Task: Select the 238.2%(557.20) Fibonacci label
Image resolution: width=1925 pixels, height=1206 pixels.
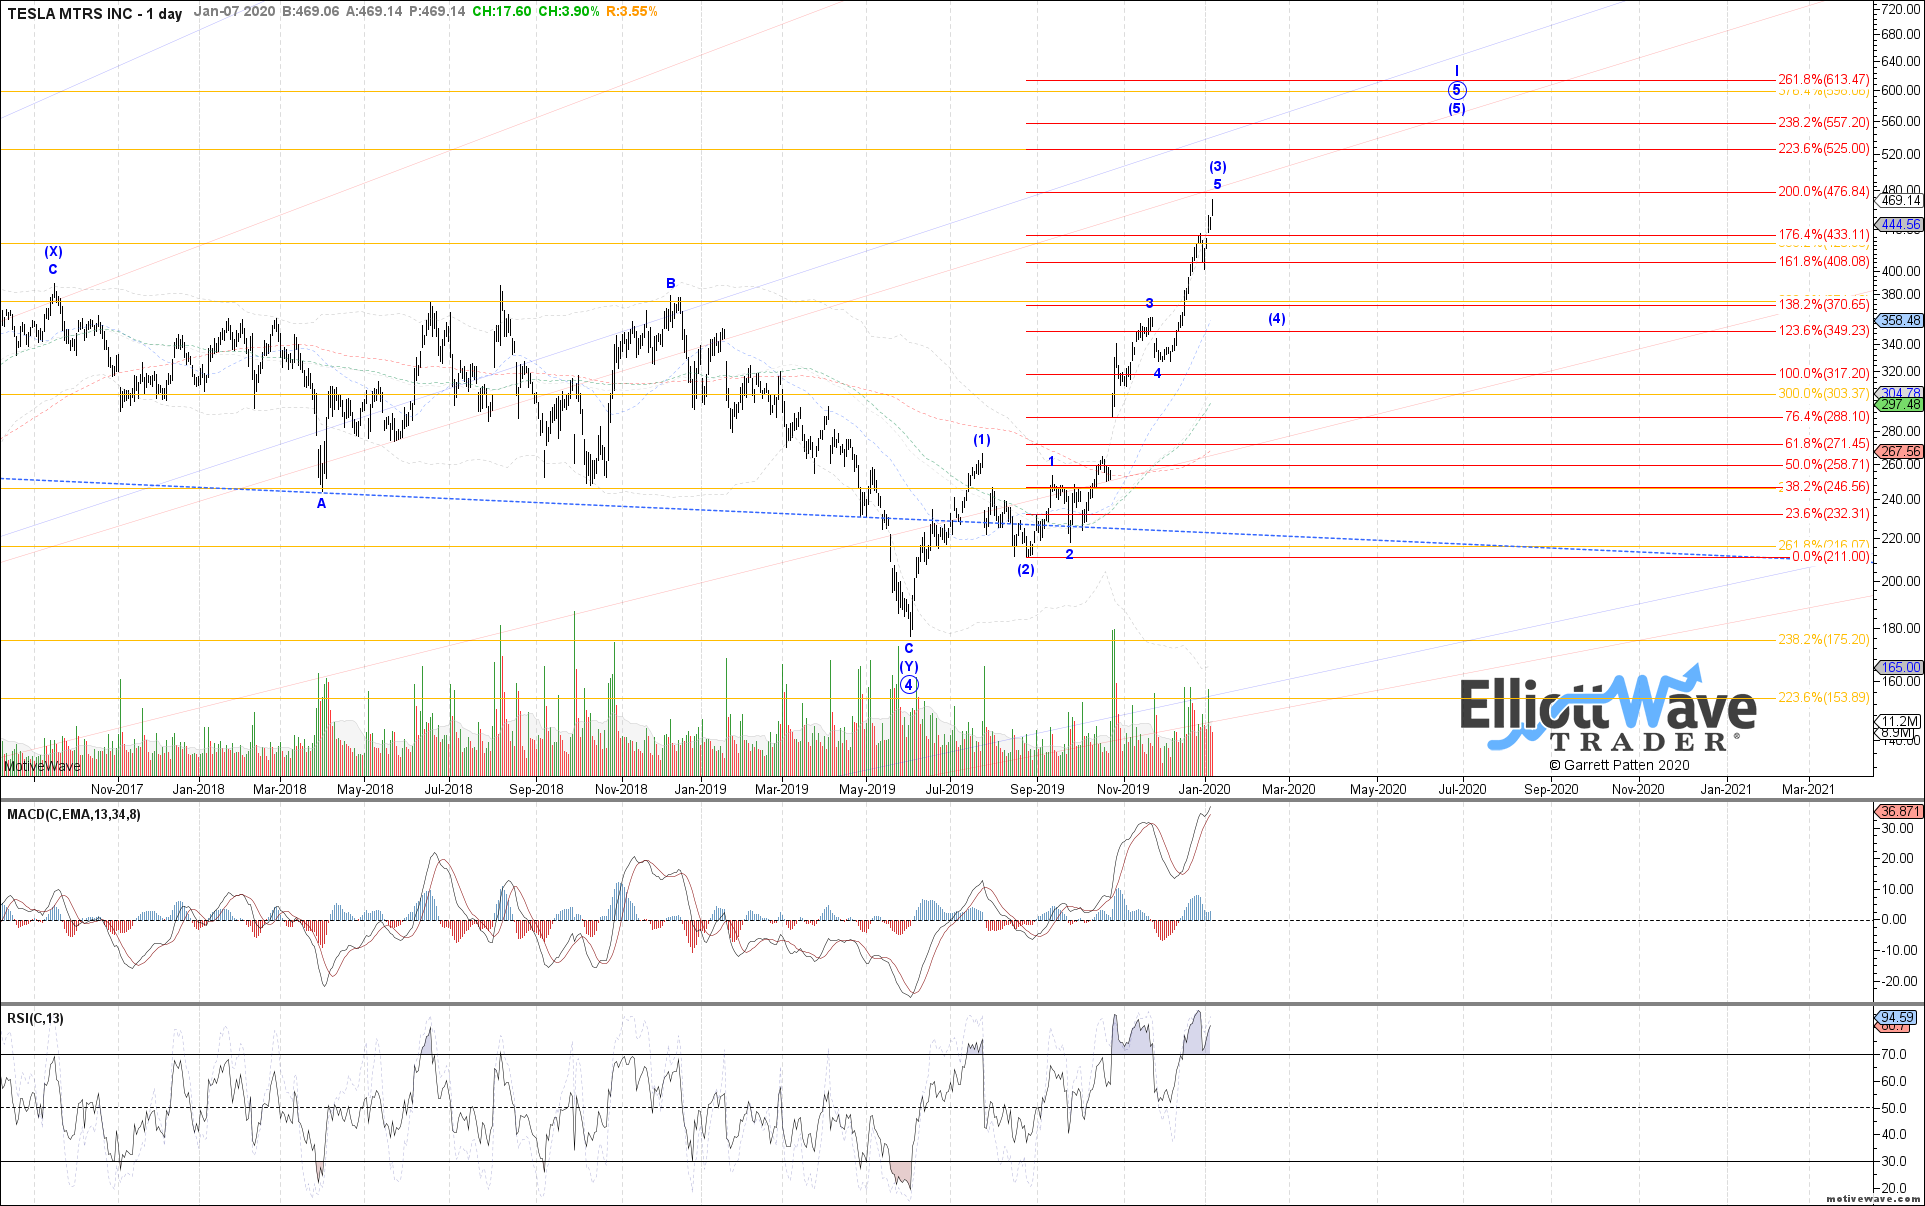Action: click(1823, 123)
